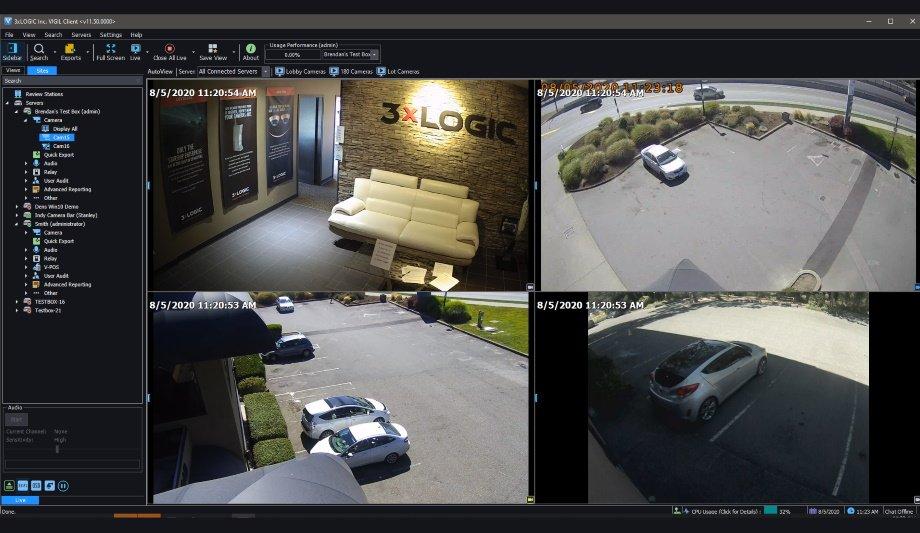Select User Audit under Smith server
The image size is (920, 533).
pyautogui.click(x=56, y=276)
